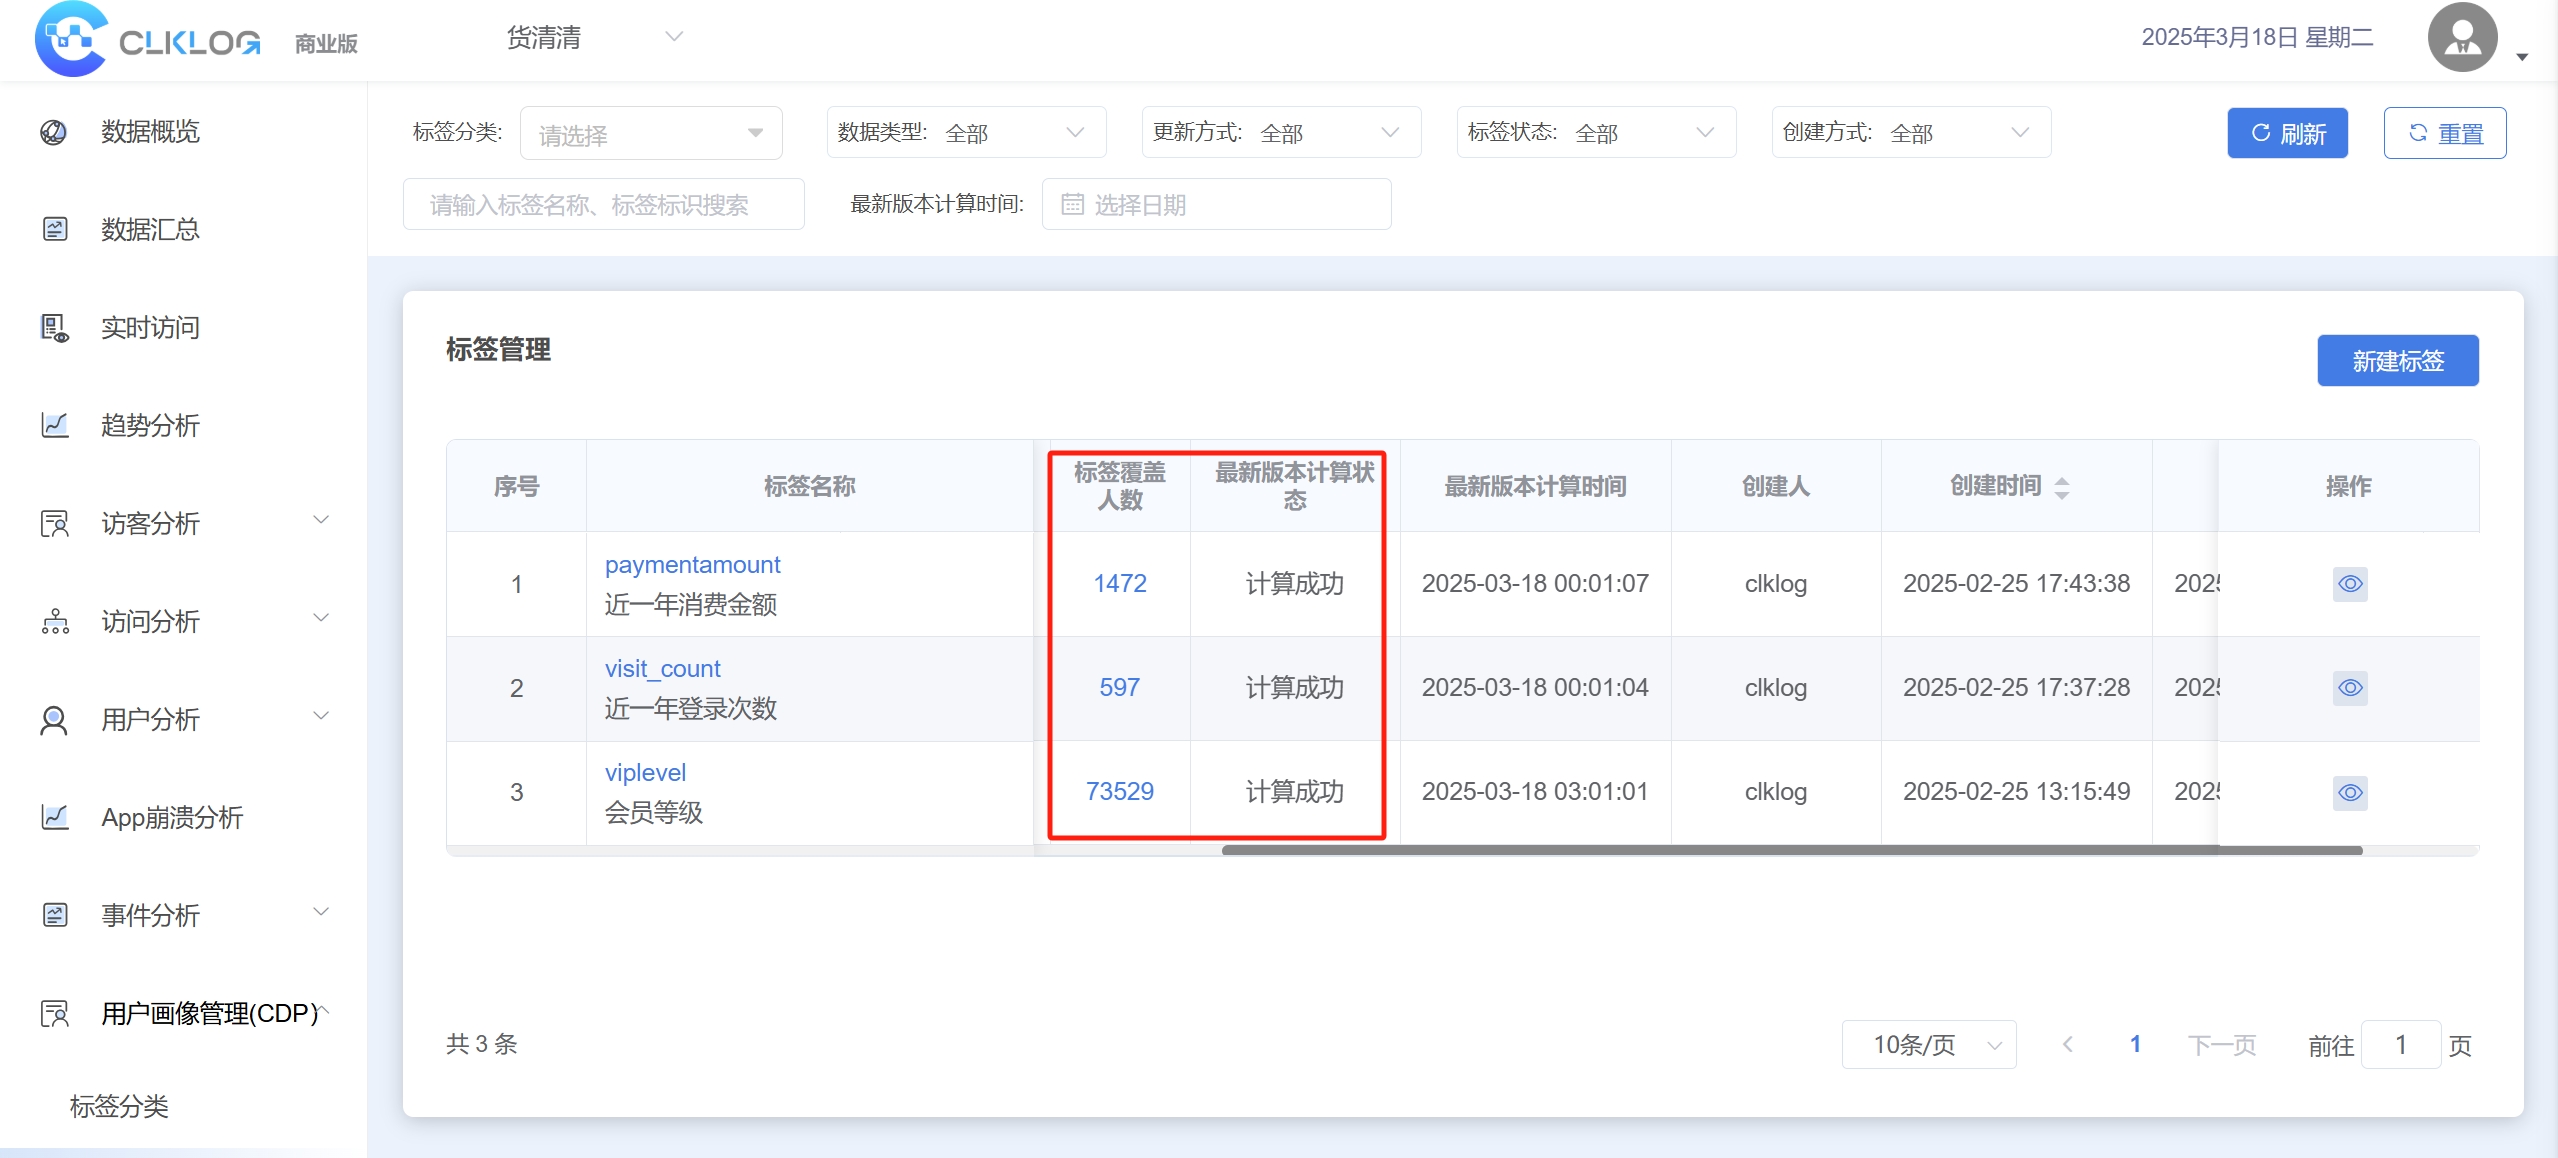Click the calendar icon in 选择日期 field
The image size is (2558, 1158).
pyautogui.click(x=1072, y=205)
